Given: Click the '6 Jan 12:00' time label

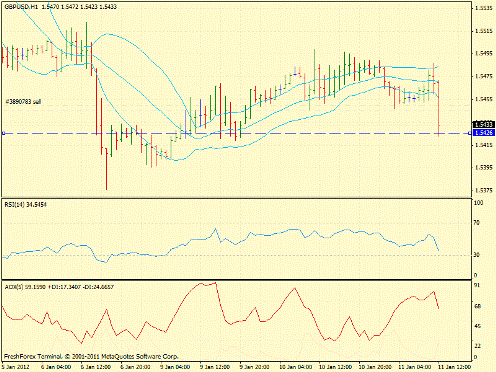Looking at the screenshot, I should (95, 367).
